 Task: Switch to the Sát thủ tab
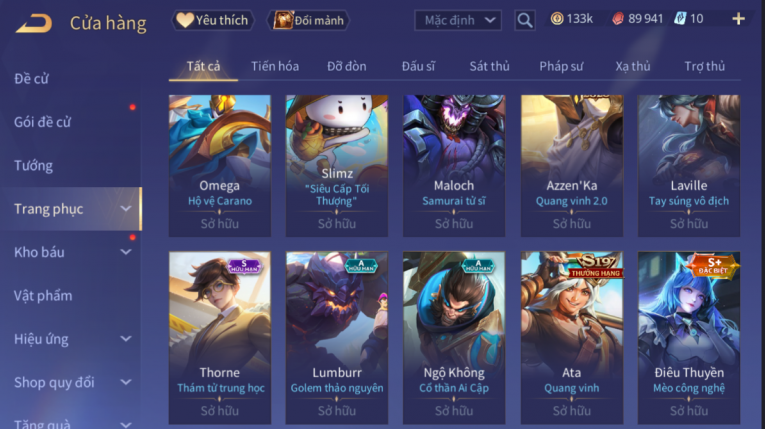pyautogui.click(x=489, y=66)
